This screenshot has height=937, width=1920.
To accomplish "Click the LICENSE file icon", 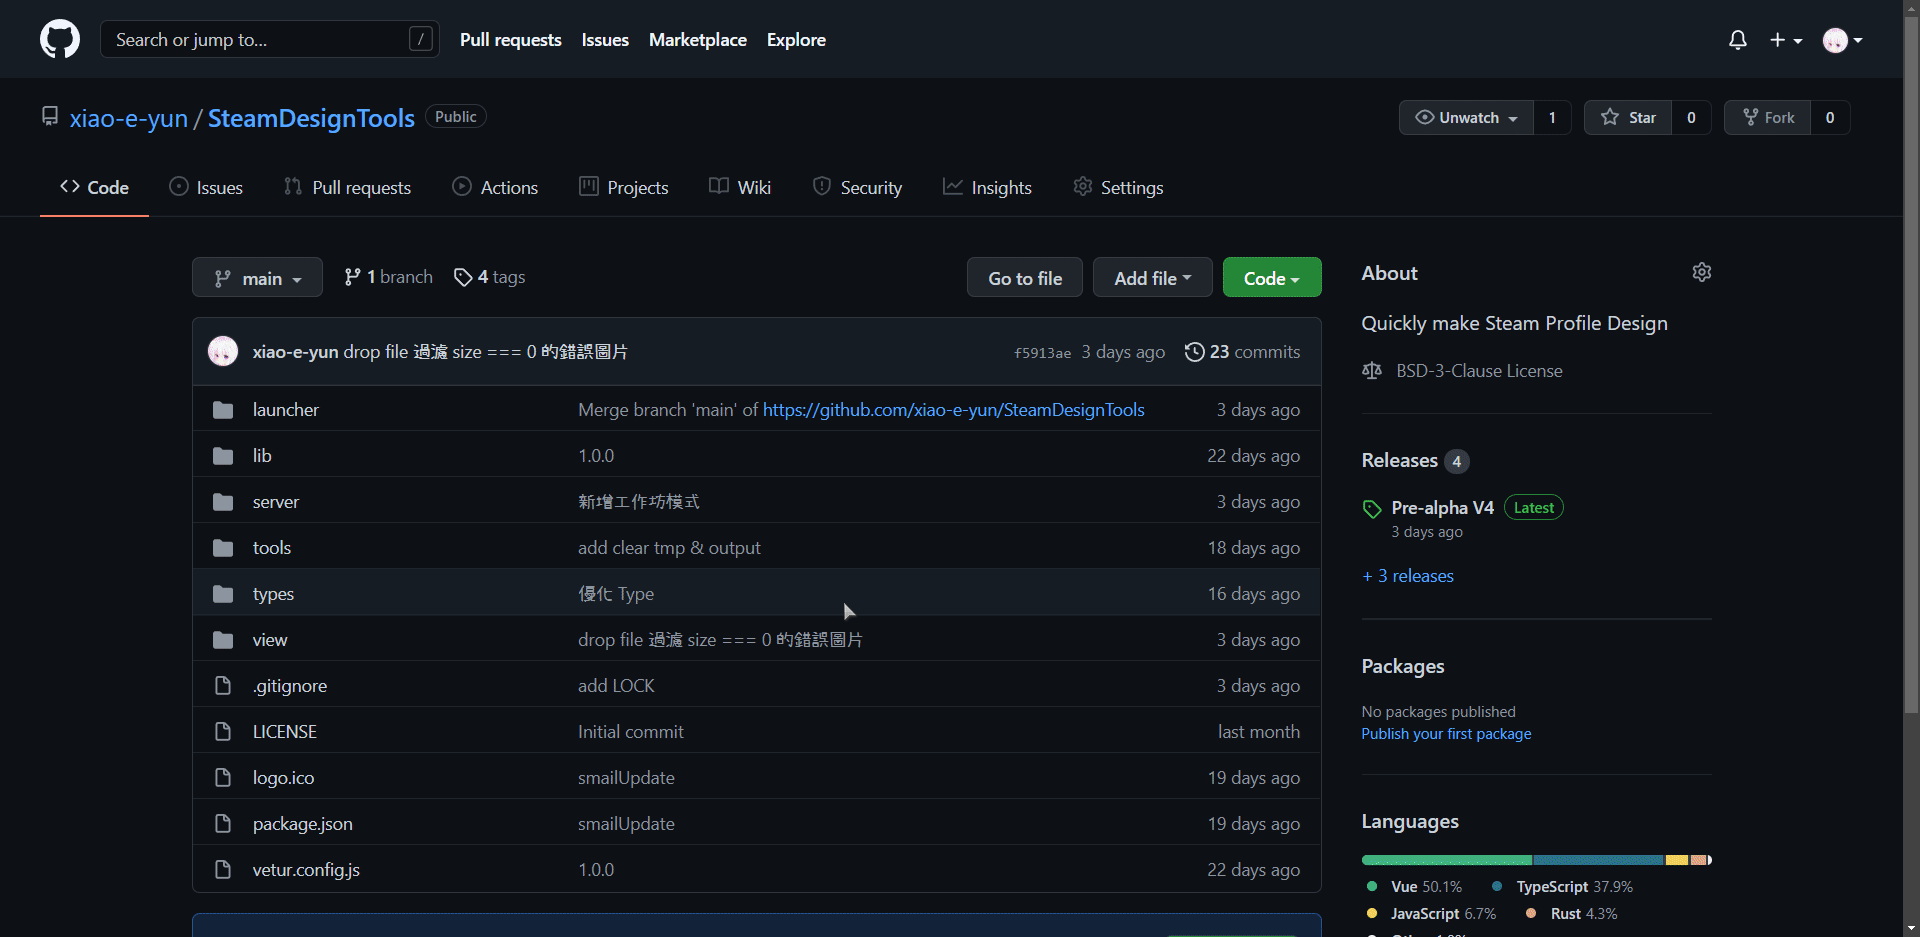I will coord(223,732).
